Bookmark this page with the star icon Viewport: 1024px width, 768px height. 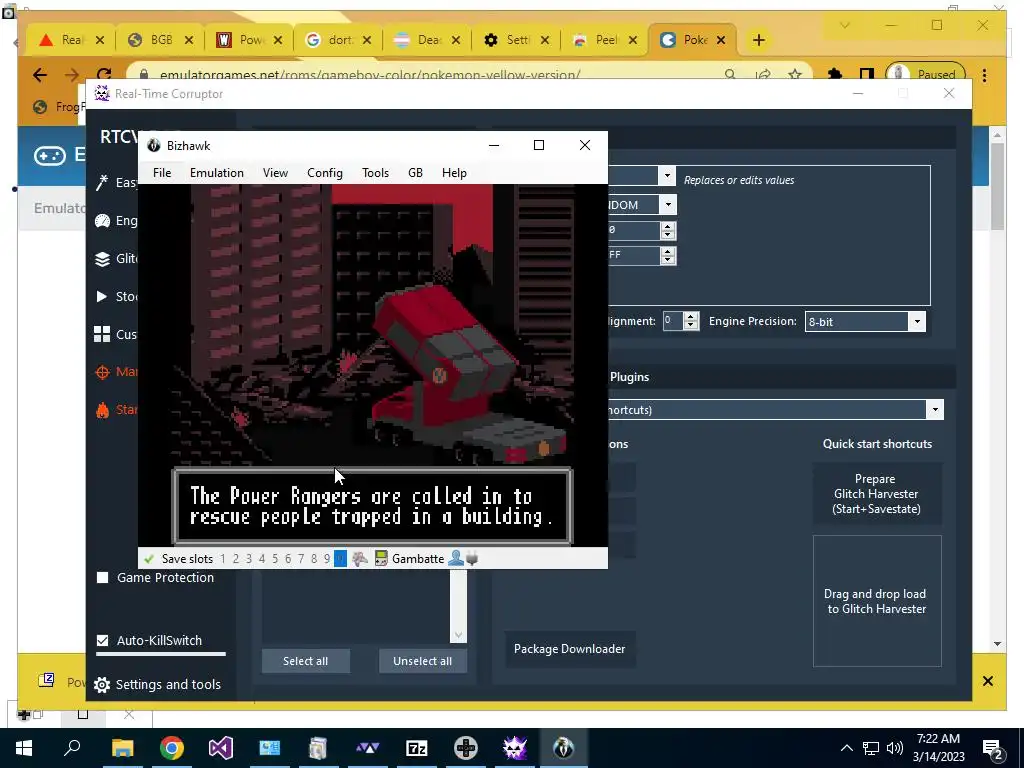coord(795,74)
